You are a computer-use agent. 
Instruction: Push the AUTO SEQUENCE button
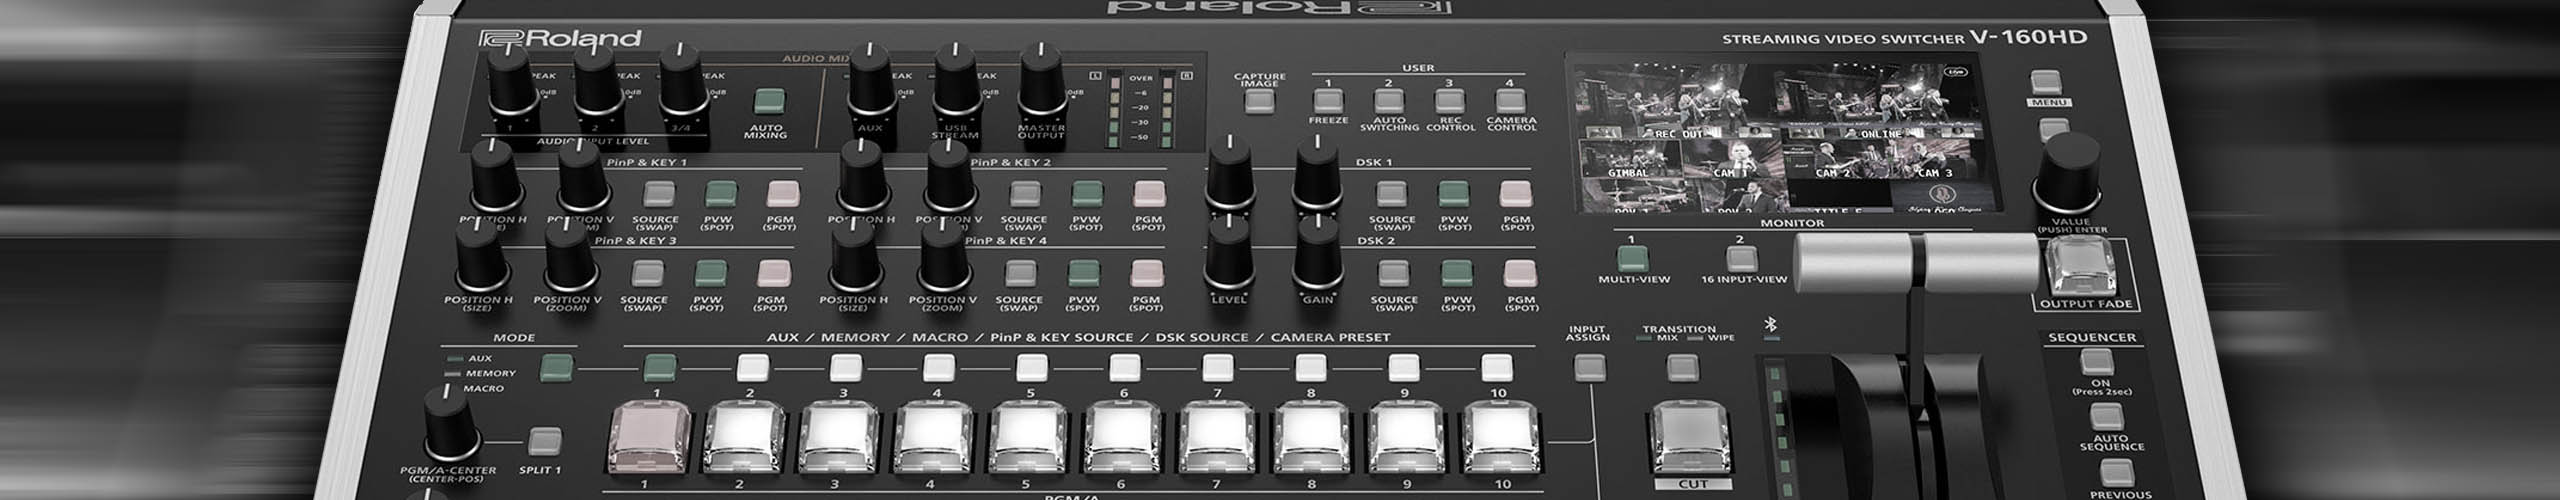(x=2106, y=418)
